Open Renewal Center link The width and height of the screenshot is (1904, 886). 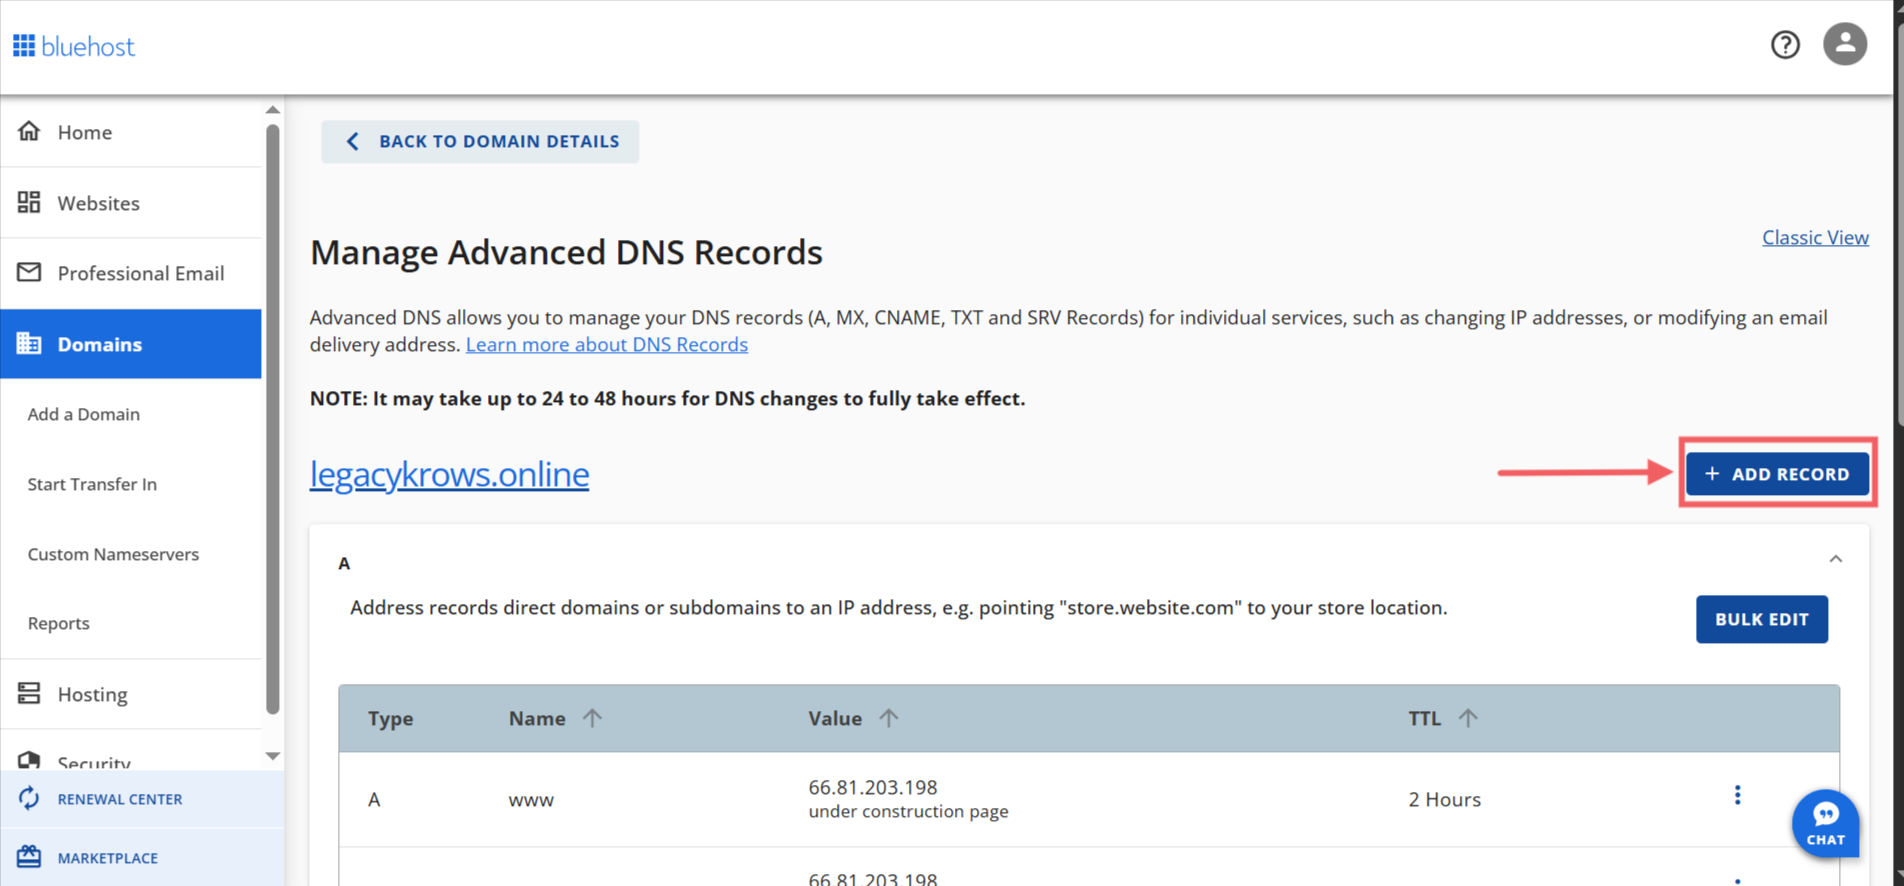[x=120, y=799]
